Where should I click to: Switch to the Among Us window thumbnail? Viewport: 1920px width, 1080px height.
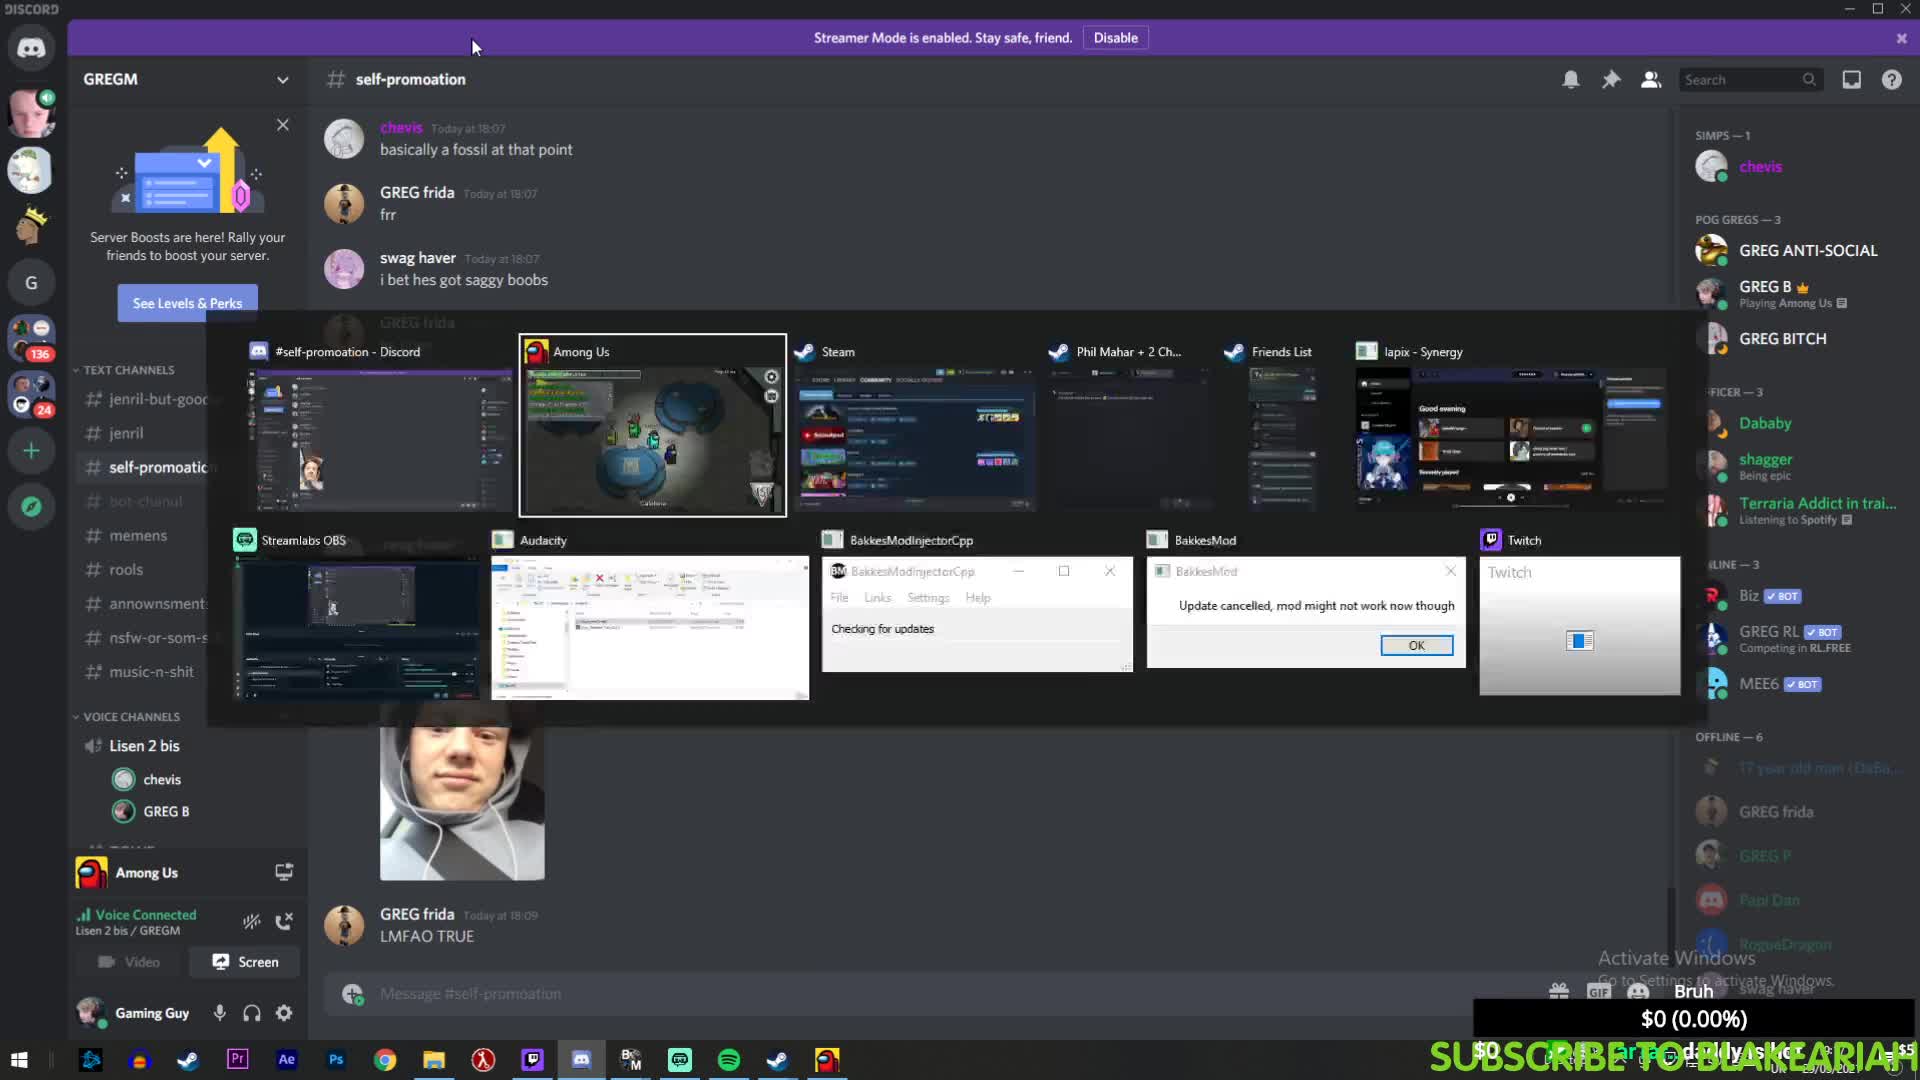[x=652, y=426]
